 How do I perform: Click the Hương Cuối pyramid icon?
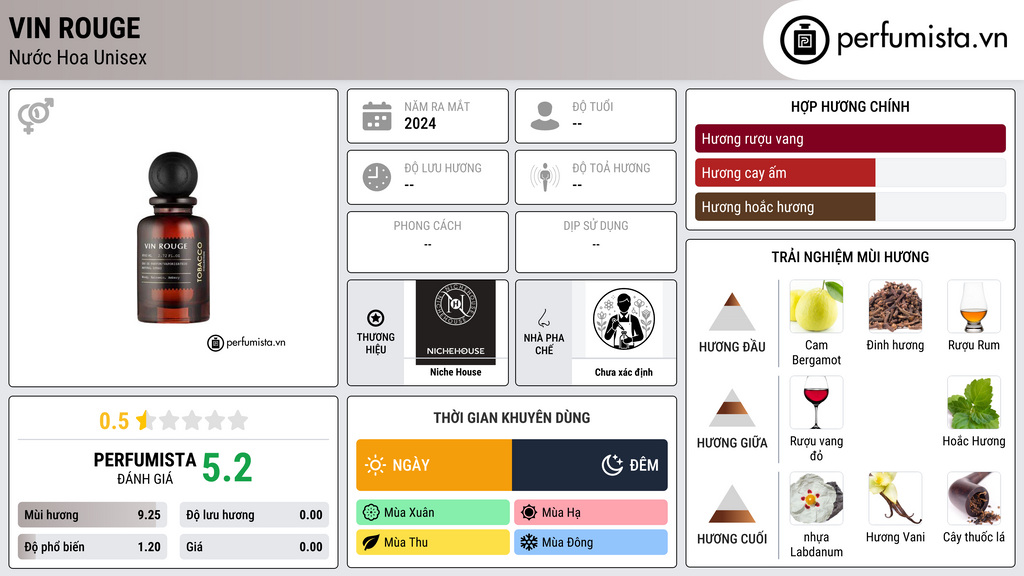[732, 504]
